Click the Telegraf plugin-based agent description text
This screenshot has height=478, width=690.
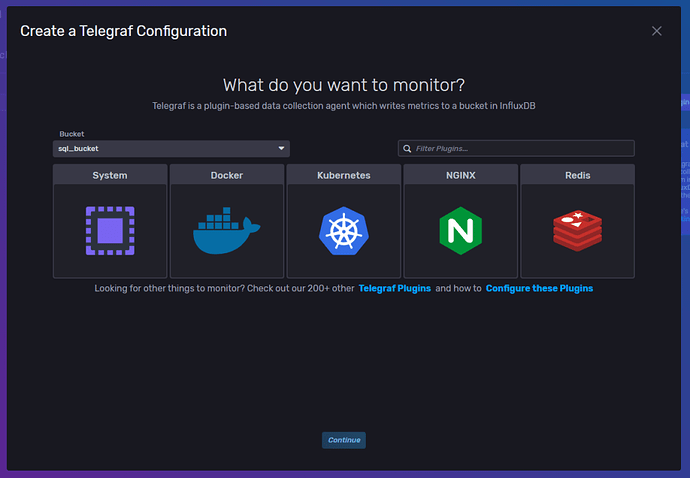coord(344,106)
